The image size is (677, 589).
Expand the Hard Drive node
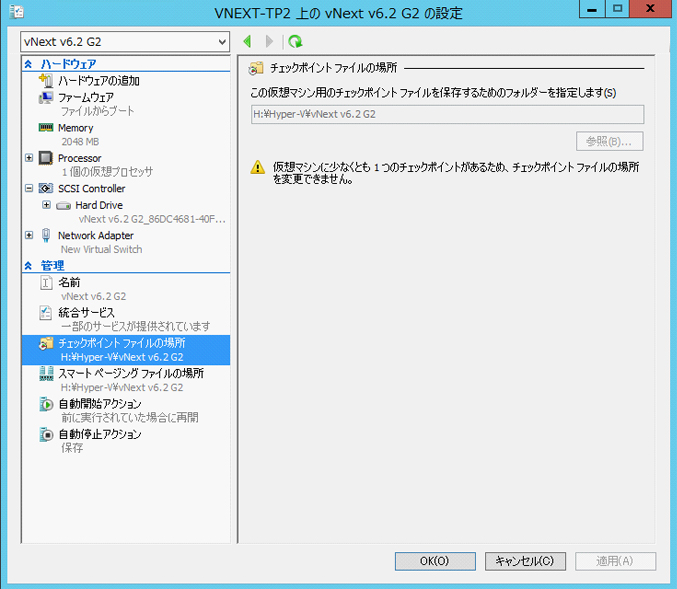(x=46, y=205)
